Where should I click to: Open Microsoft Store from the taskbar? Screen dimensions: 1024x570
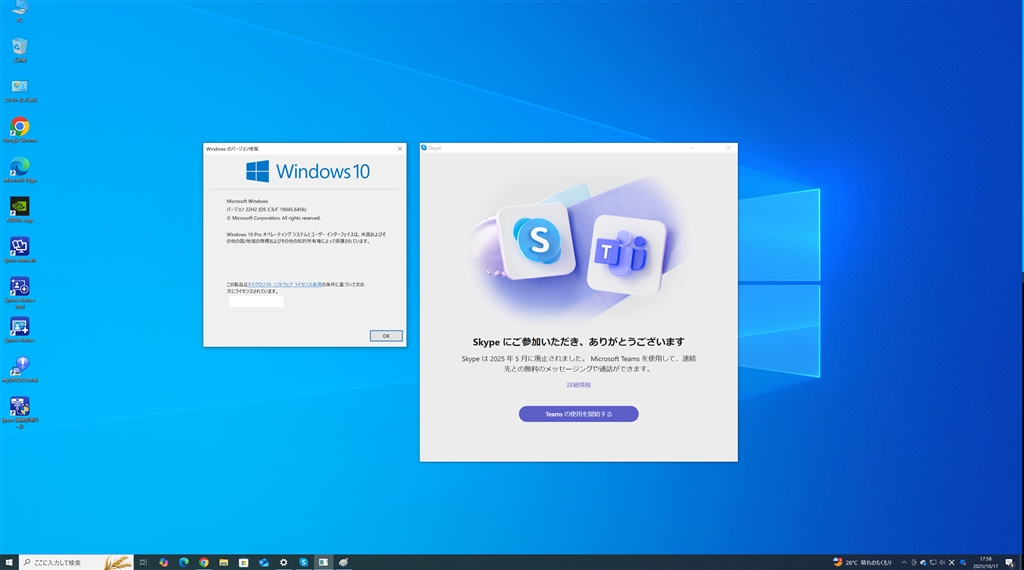[x=244, y=562]
